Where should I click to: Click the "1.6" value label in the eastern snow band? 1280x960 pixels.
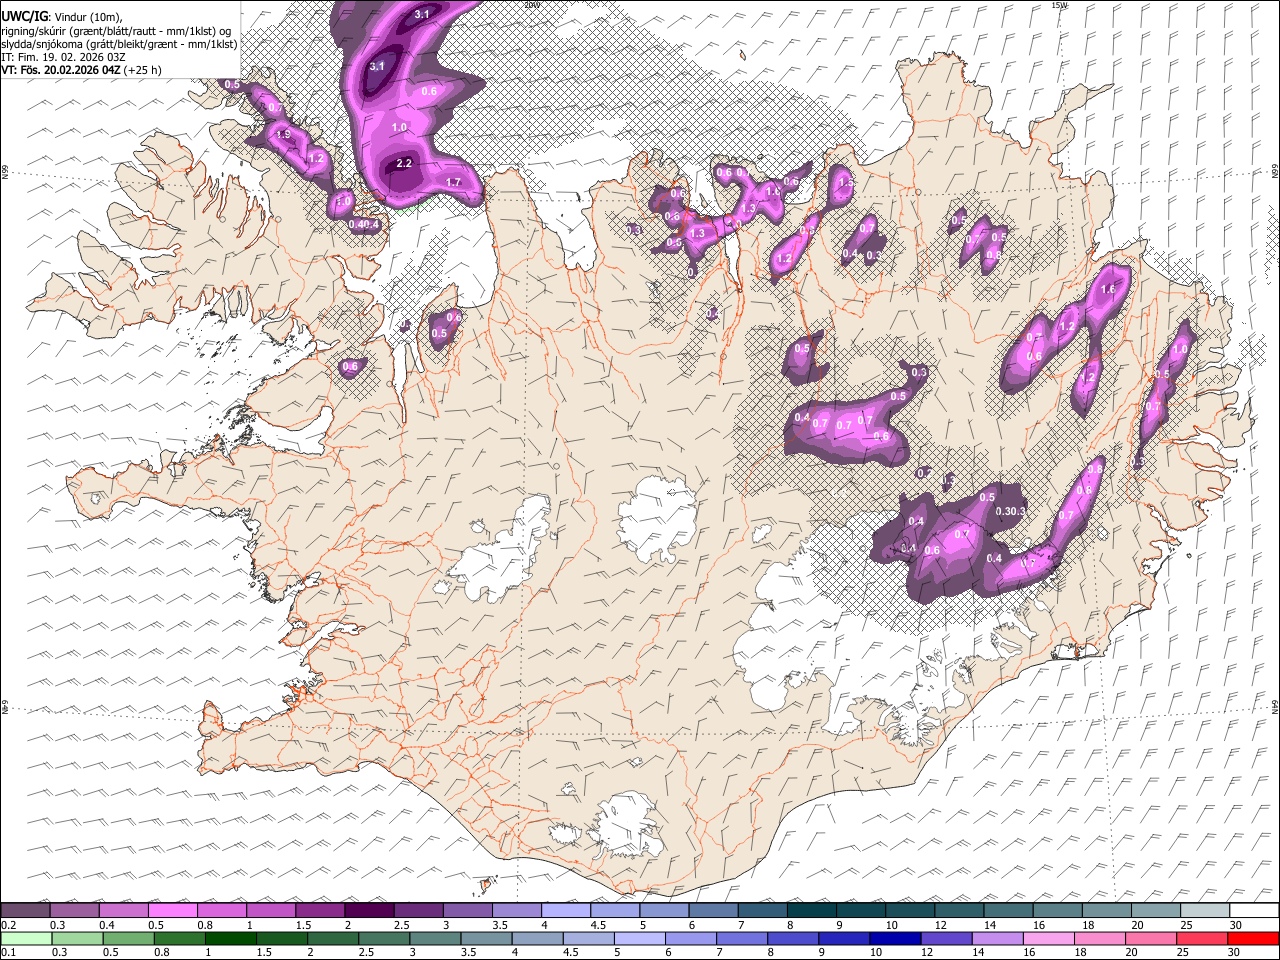point(1107,290)
